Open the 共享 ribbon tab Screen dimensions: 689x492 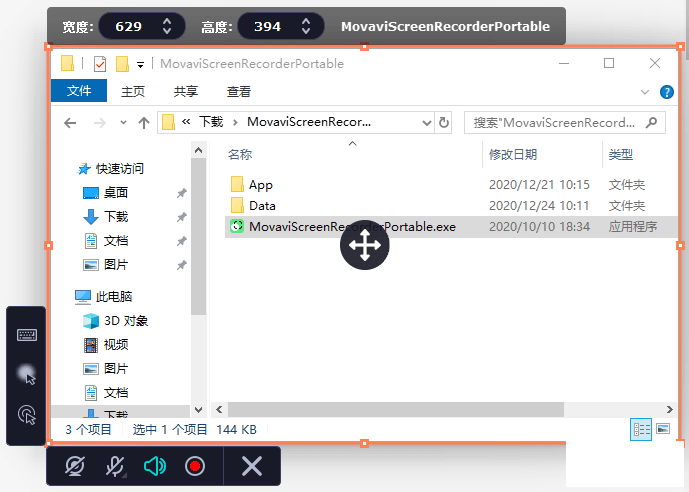tap(186, 91)
